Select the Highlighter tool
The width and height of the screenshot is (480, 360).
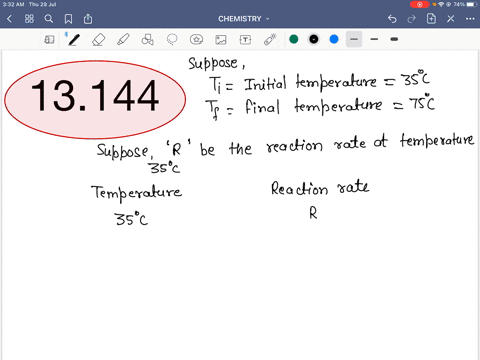click(123, 40)
